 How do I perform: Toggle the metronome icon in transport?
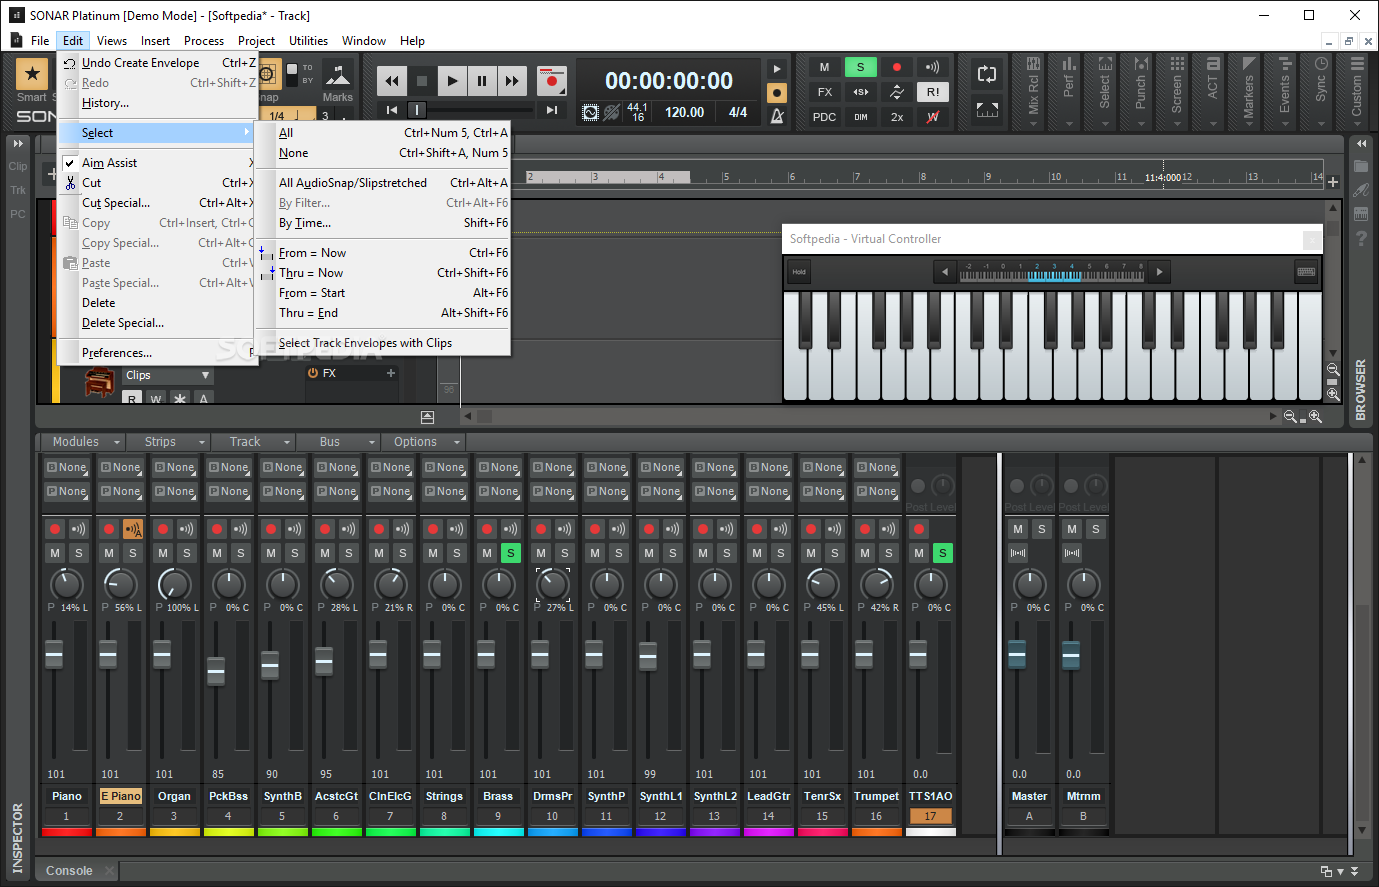point(777,115)
